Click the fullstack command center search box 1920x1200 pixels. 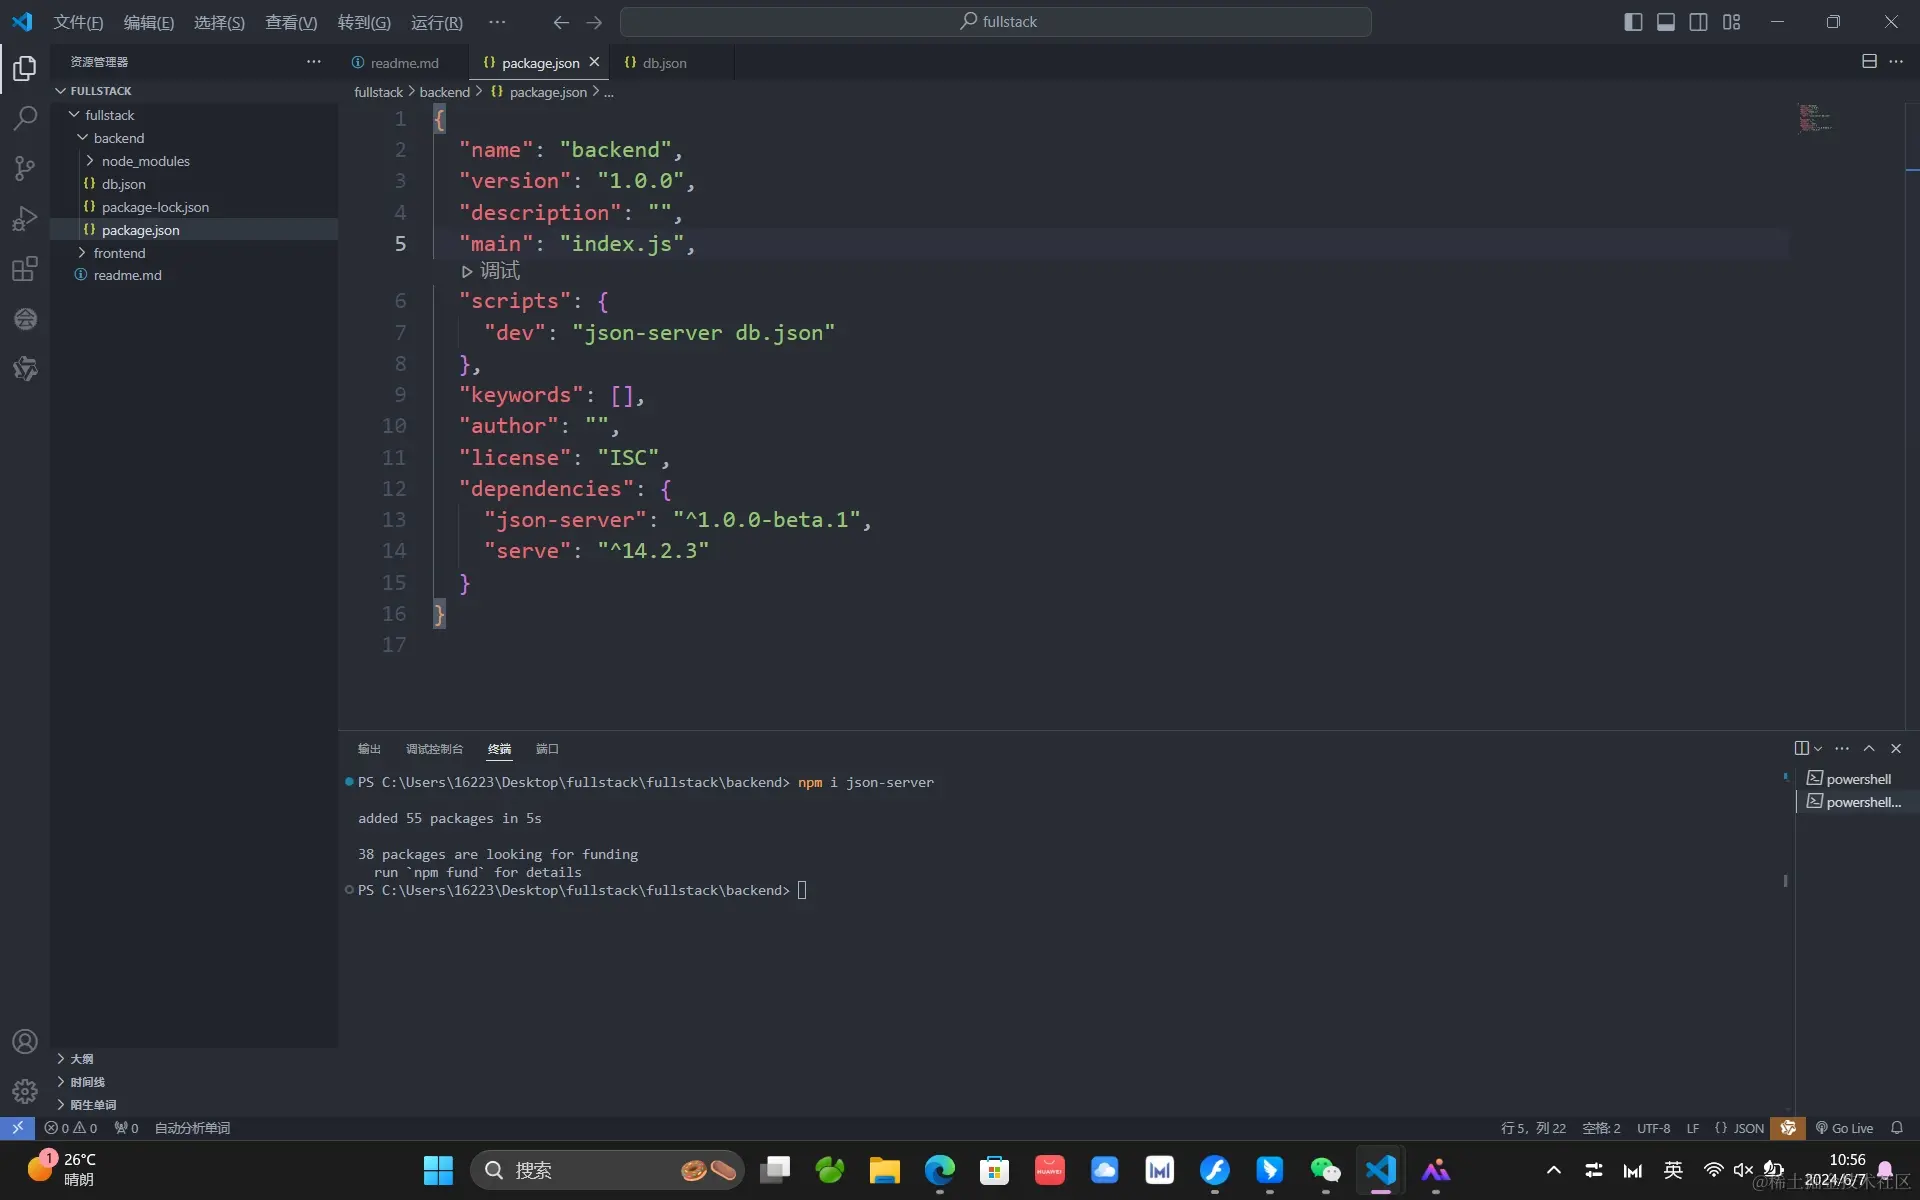pos(996,22)
